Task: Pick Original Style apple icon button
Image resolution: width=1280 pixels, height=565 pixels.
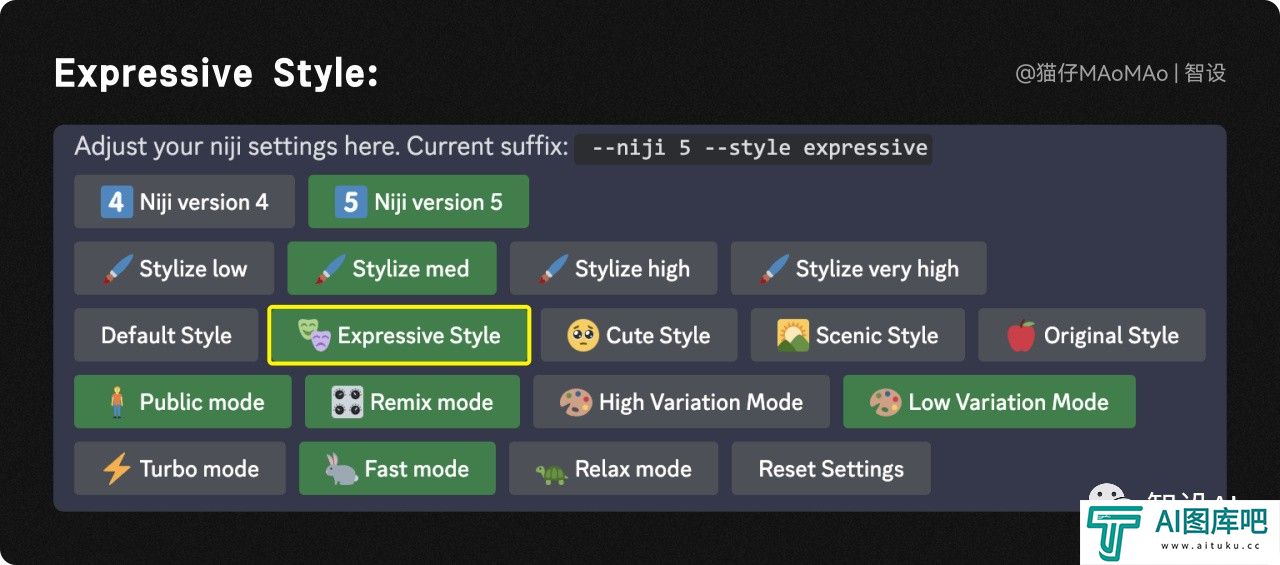Action: click(x=1092, y=335)
